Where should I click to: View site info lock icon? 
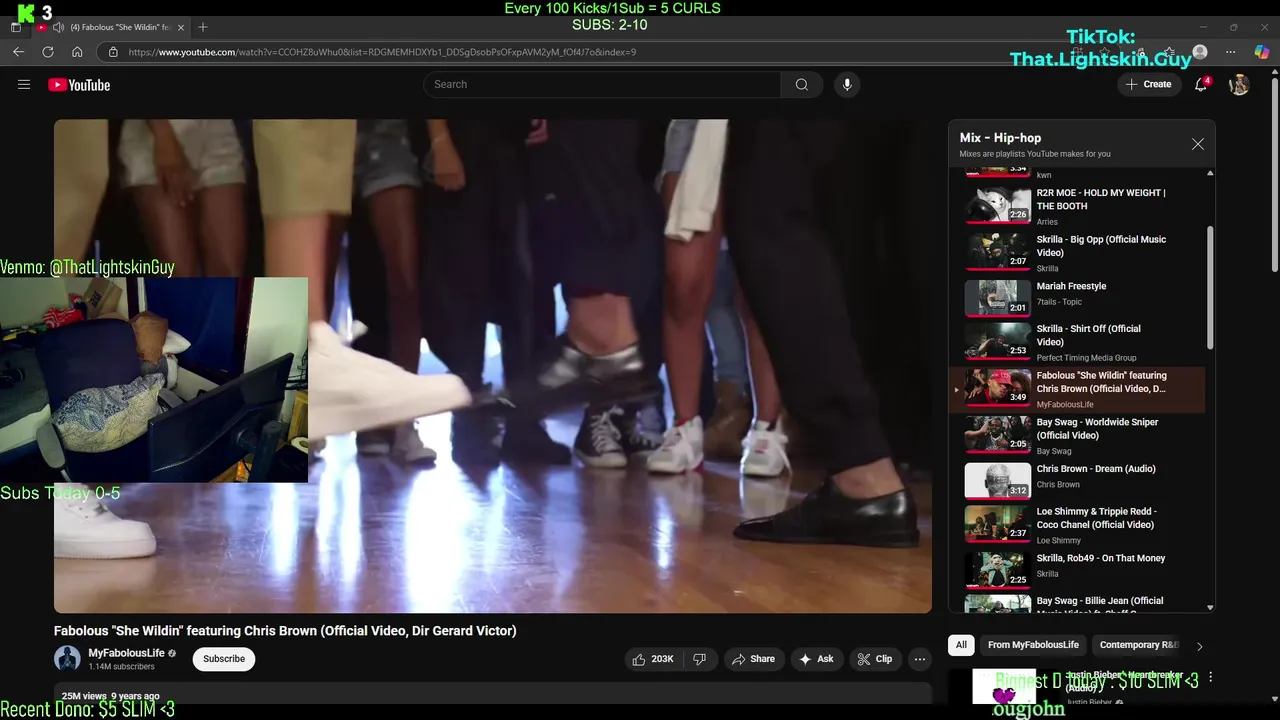point(113,52)
